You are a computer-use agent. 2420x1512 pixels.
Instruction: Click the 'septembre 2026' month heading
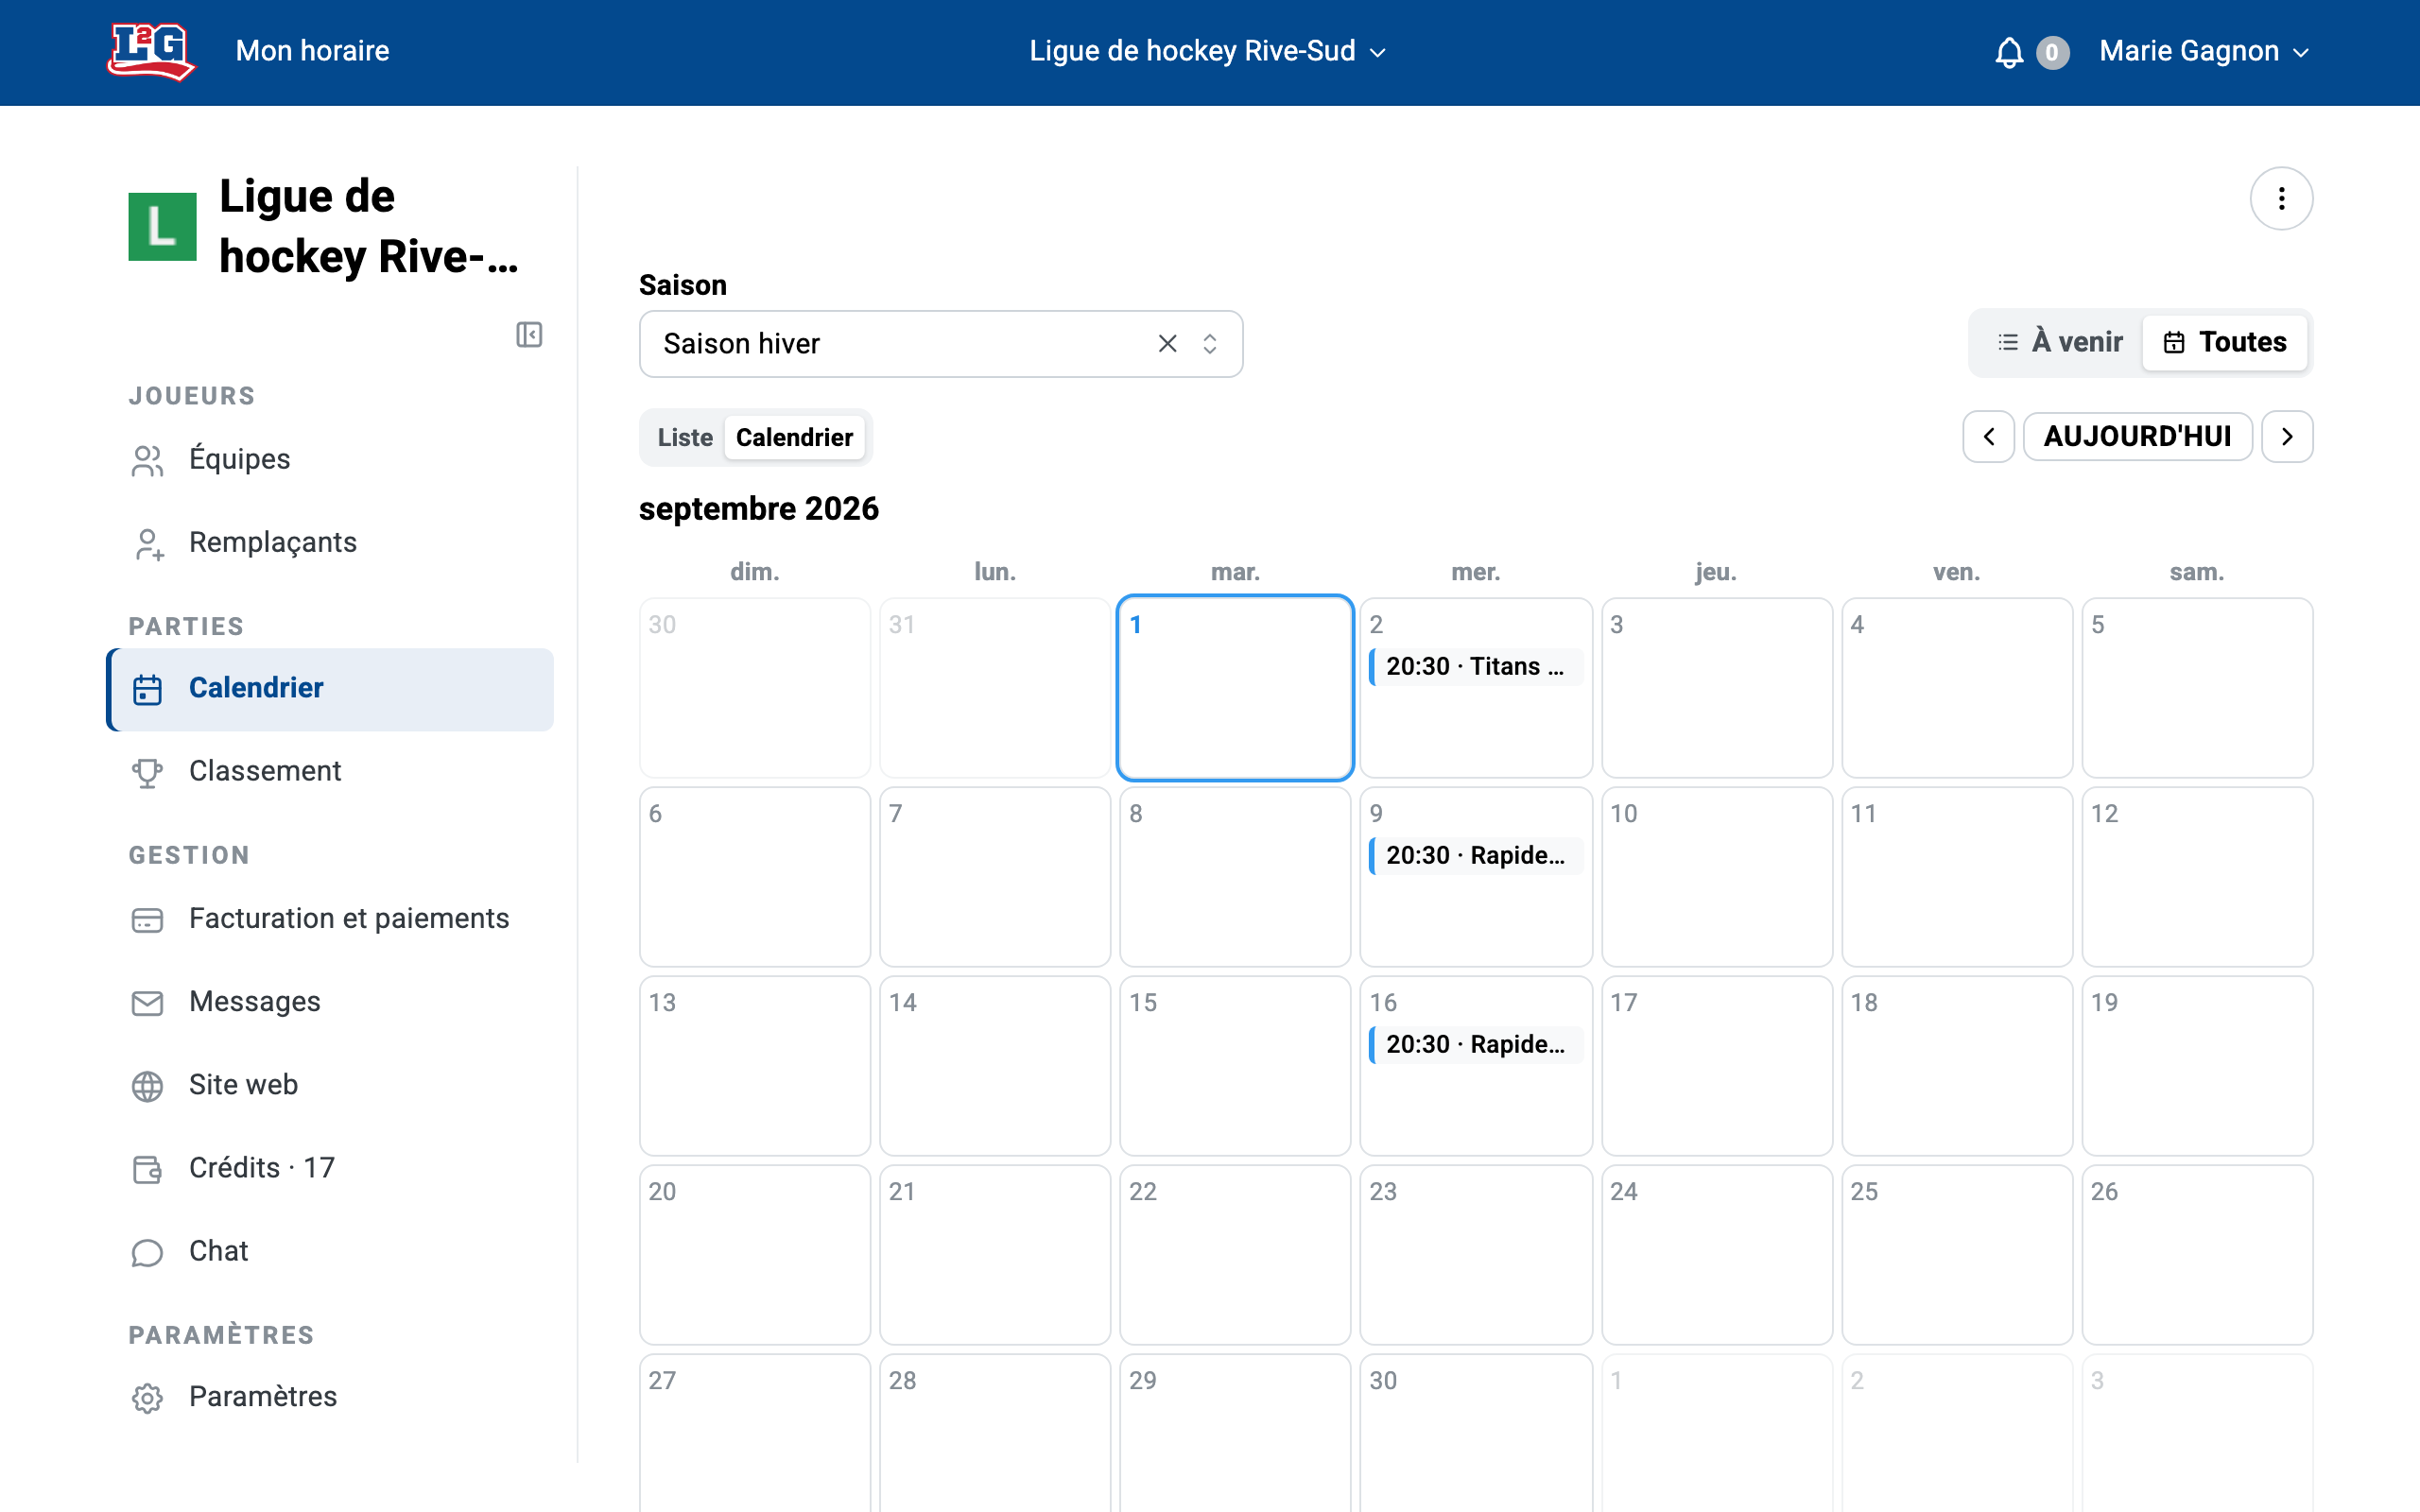point(759,509)
